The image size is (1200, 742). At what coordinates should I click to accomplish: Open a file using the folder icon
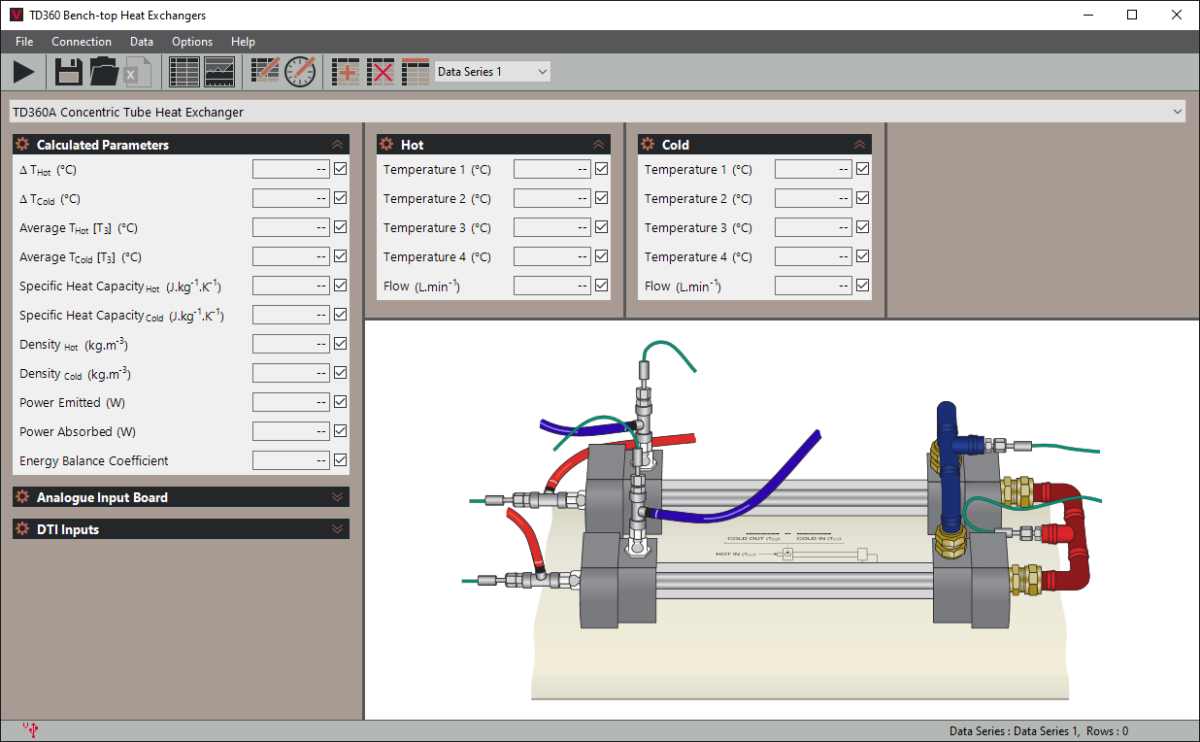click(104, 71)
